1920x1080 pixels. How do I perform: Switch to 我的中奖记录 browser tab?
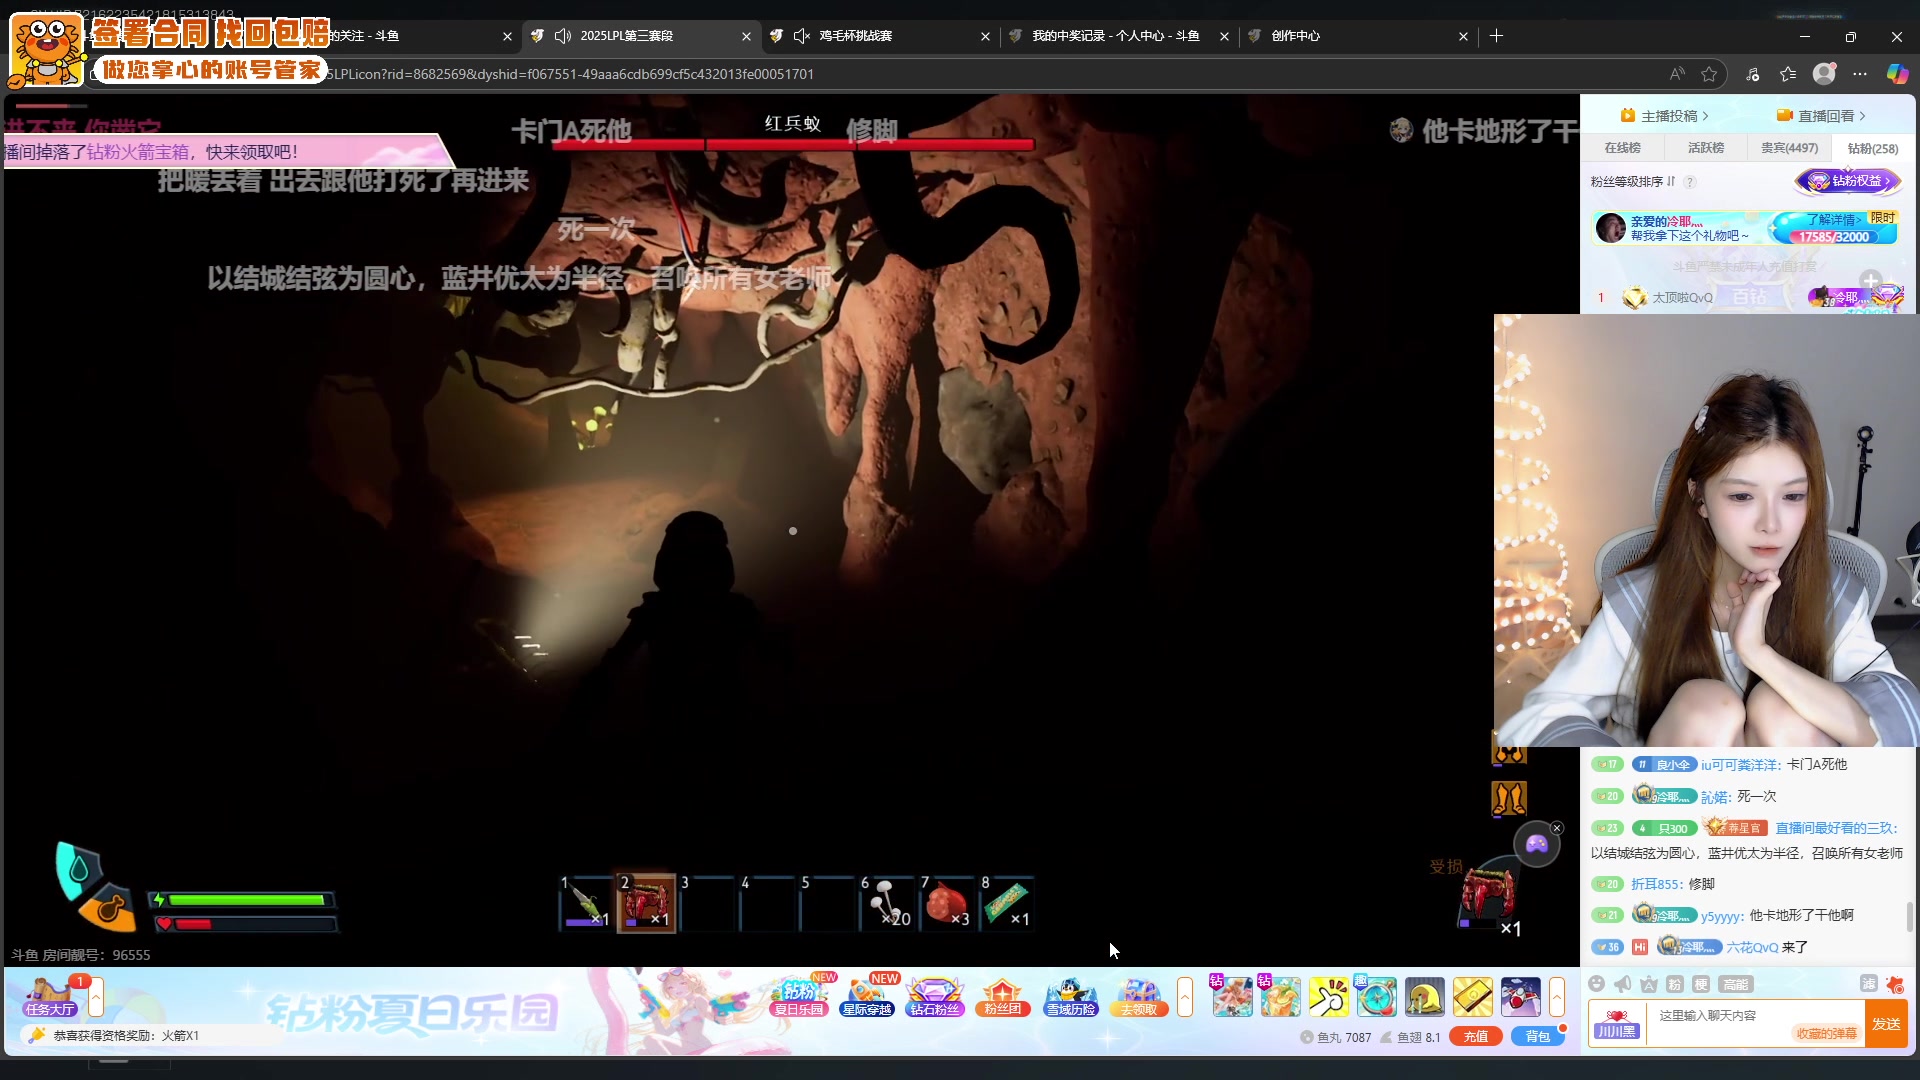tap(1117, 36)
